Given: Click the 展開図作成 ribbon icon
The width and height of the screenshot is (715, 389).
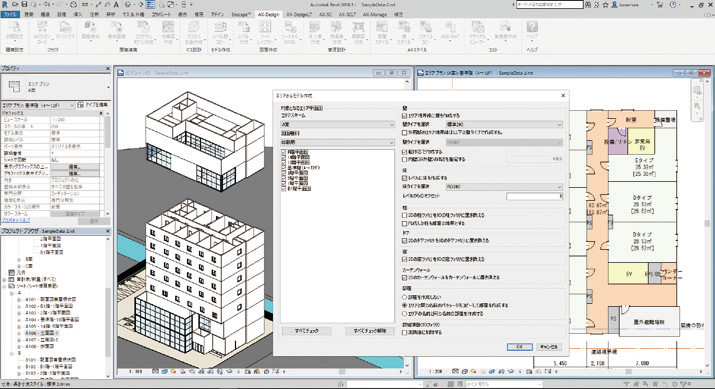Looking at the screenshot, I should pyautogui.click(x=358, y=31).
